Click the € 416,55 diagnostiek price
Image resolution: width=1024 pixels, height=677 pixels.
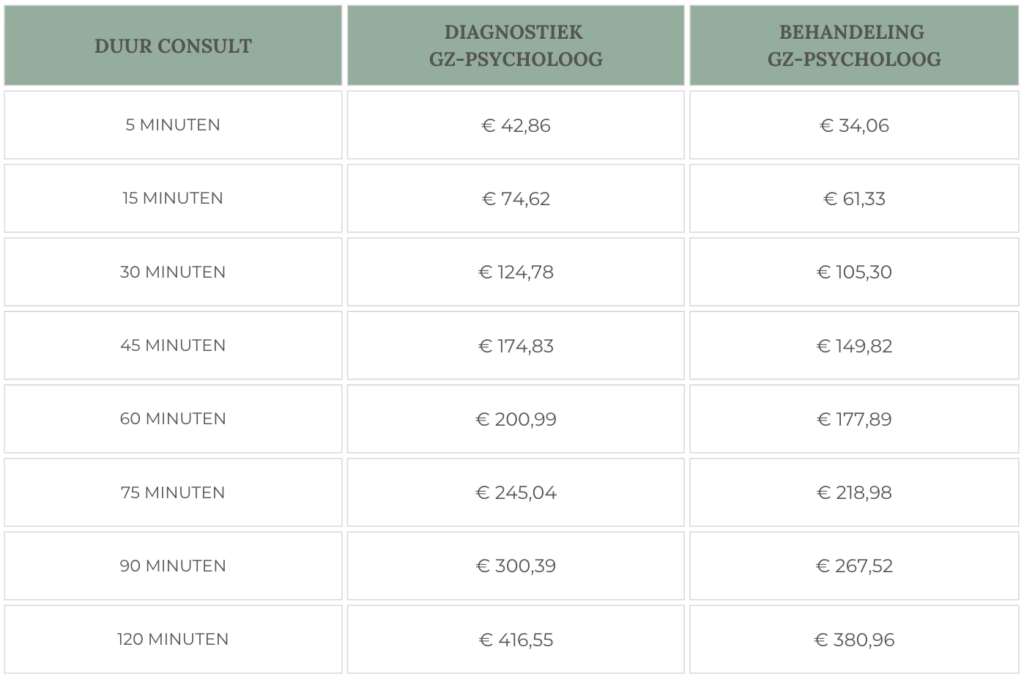(515, 639)
